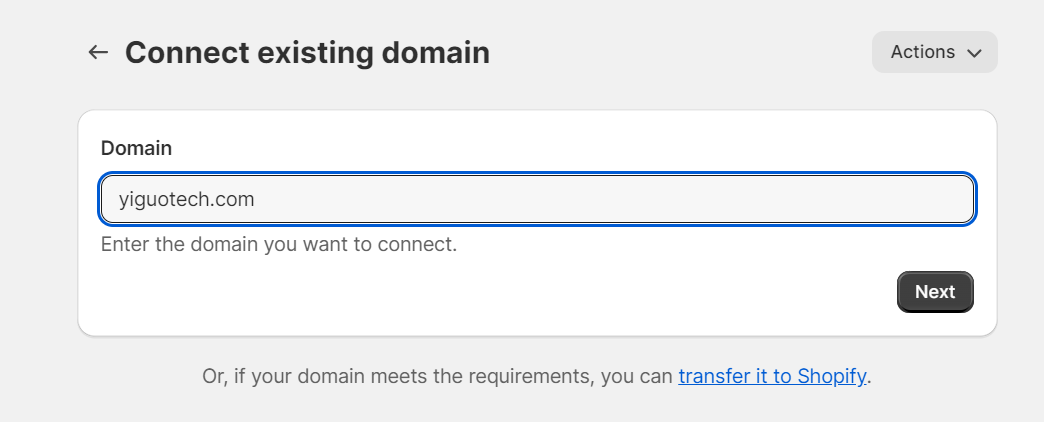Click the Domain text input field
1044x422 pixels.
point(537,199)
